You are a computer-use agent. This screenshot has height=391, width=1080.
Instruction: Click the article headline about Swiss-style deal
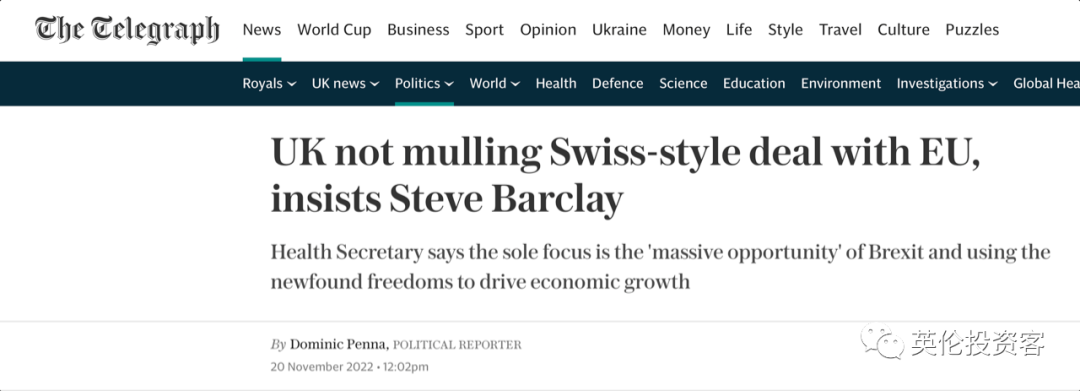tap(625, 175)
